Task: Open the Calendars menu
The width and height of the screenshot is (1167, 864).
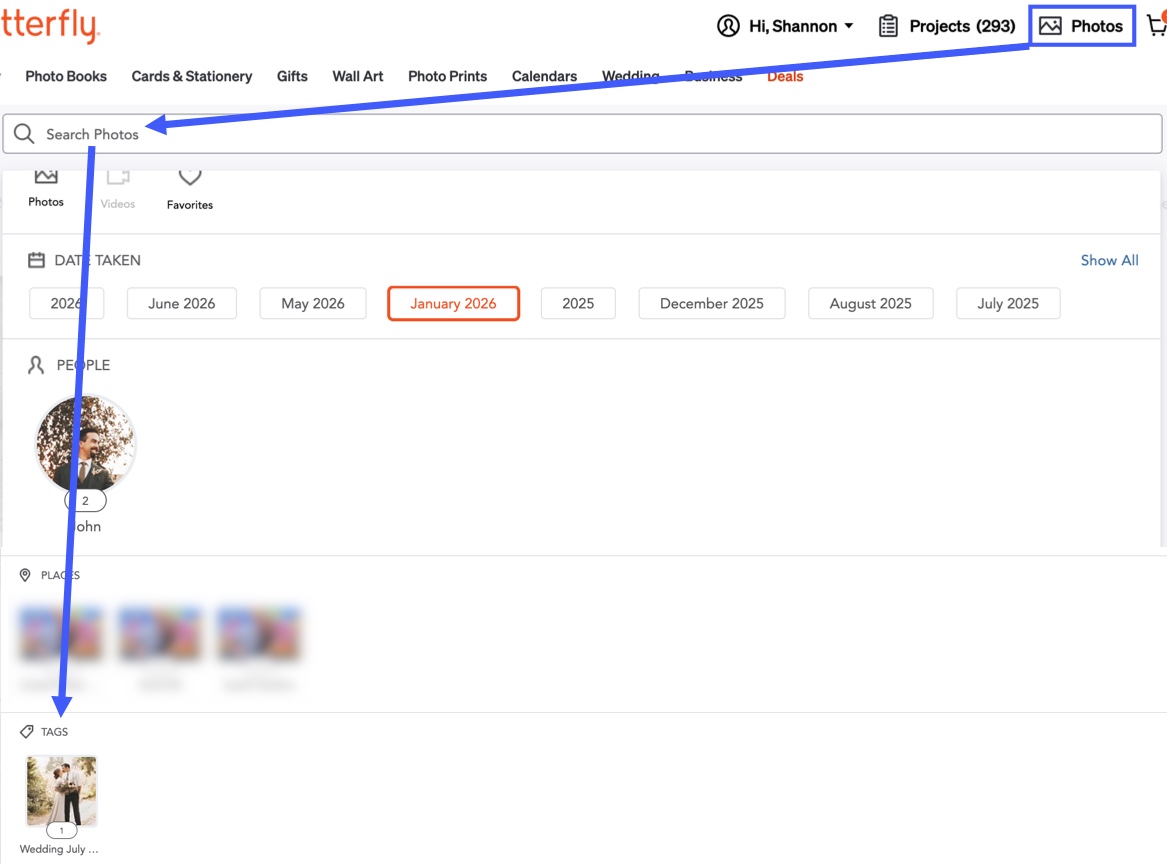Action: coord(544,76)
